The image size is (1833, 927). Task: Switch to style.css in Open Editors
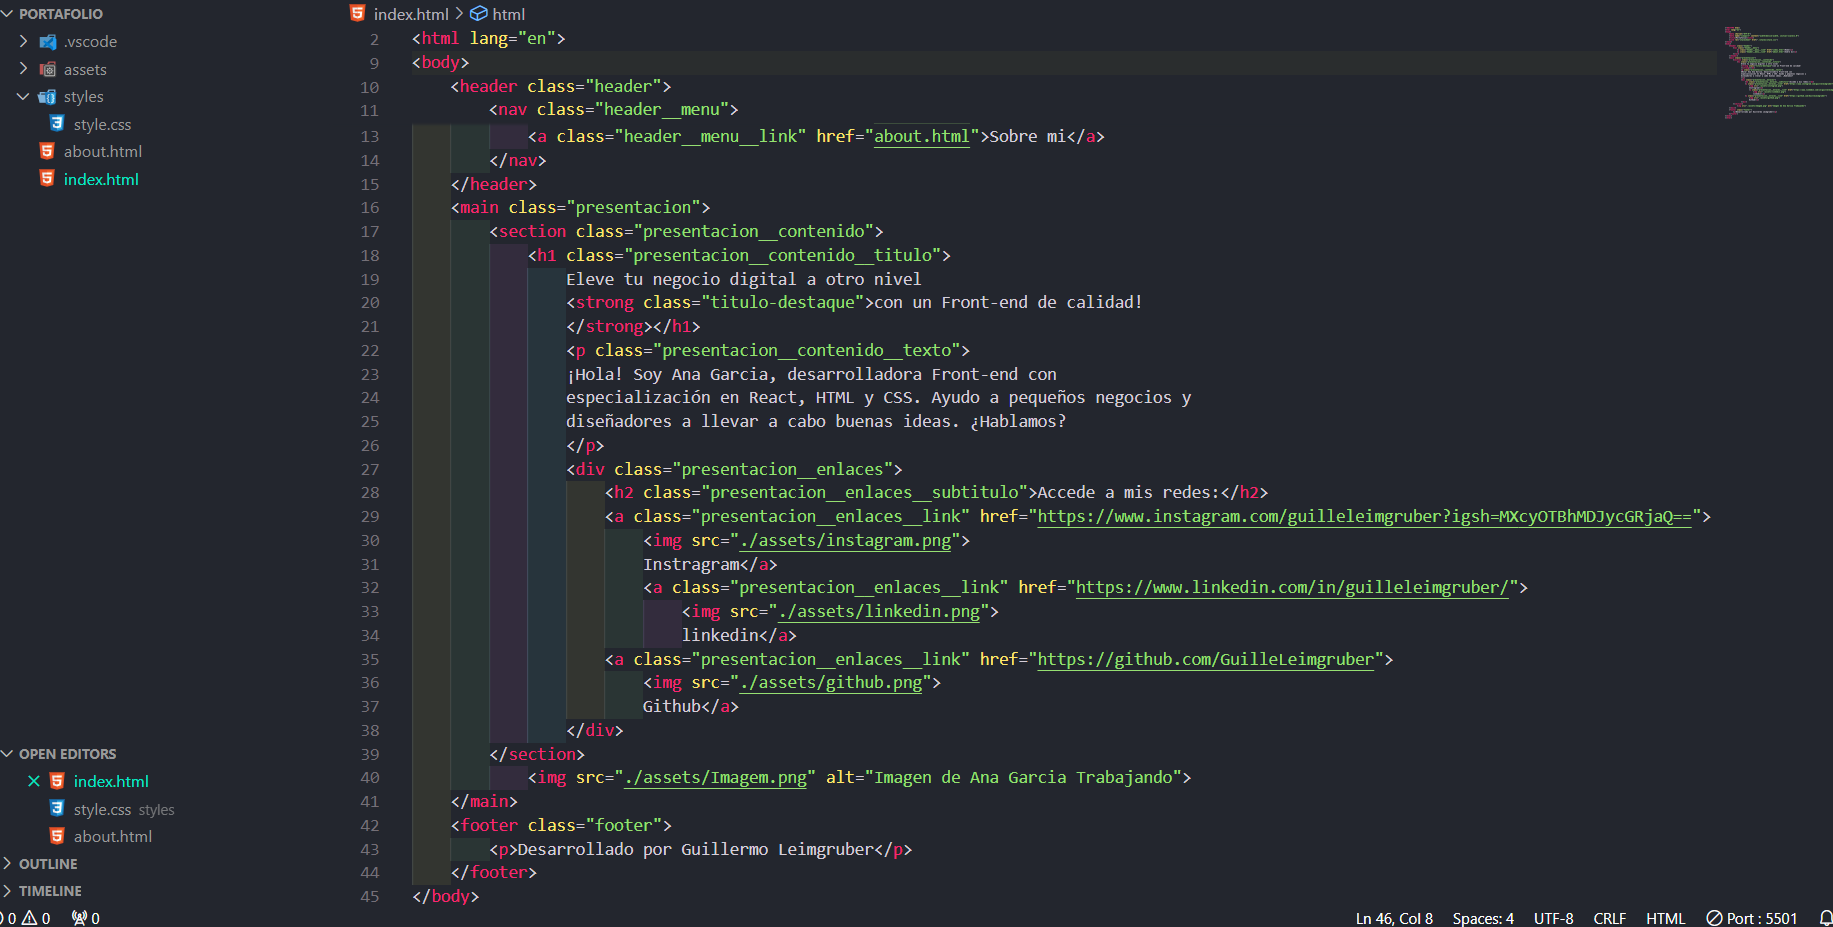point(102,810)
